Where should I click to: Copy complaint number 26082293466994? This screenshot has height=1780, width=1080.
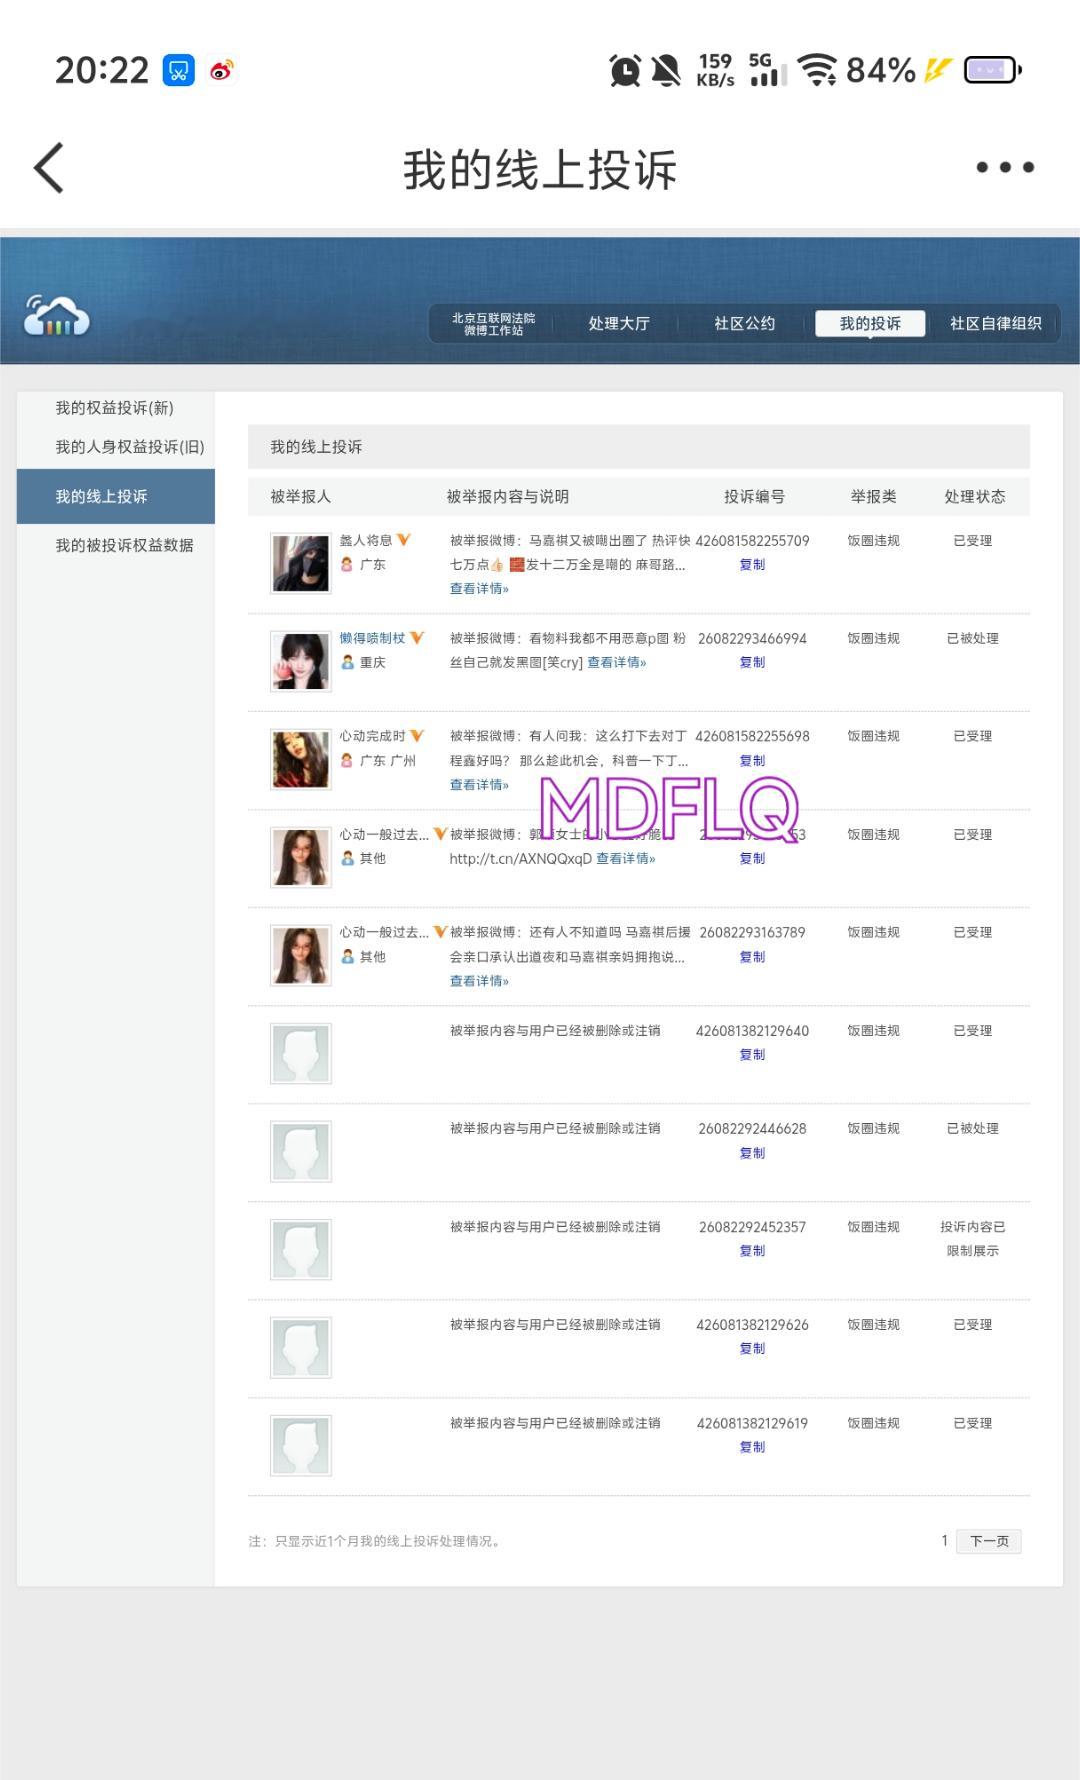tap(752, 662)
